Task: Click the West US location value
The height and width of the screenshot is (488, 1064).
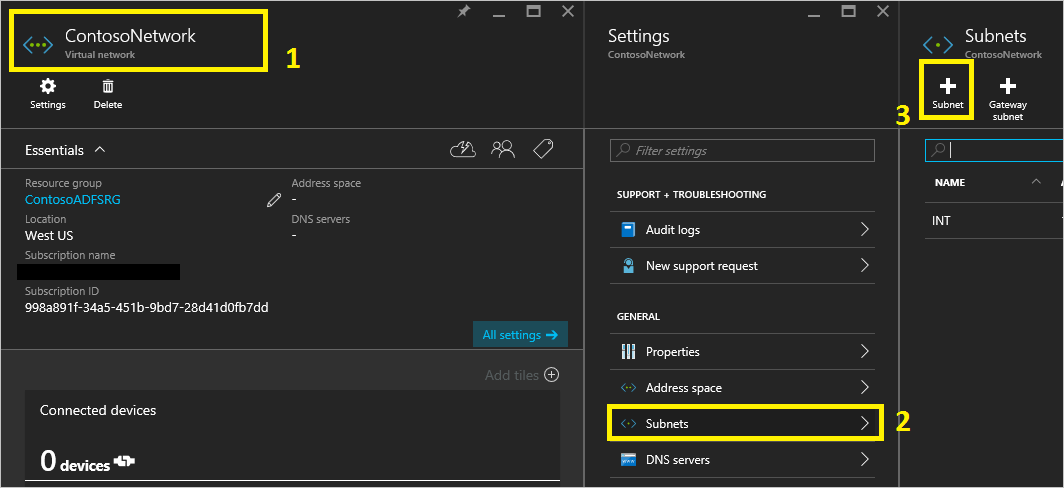Action: pyautogui.click(x=49, y=236)
